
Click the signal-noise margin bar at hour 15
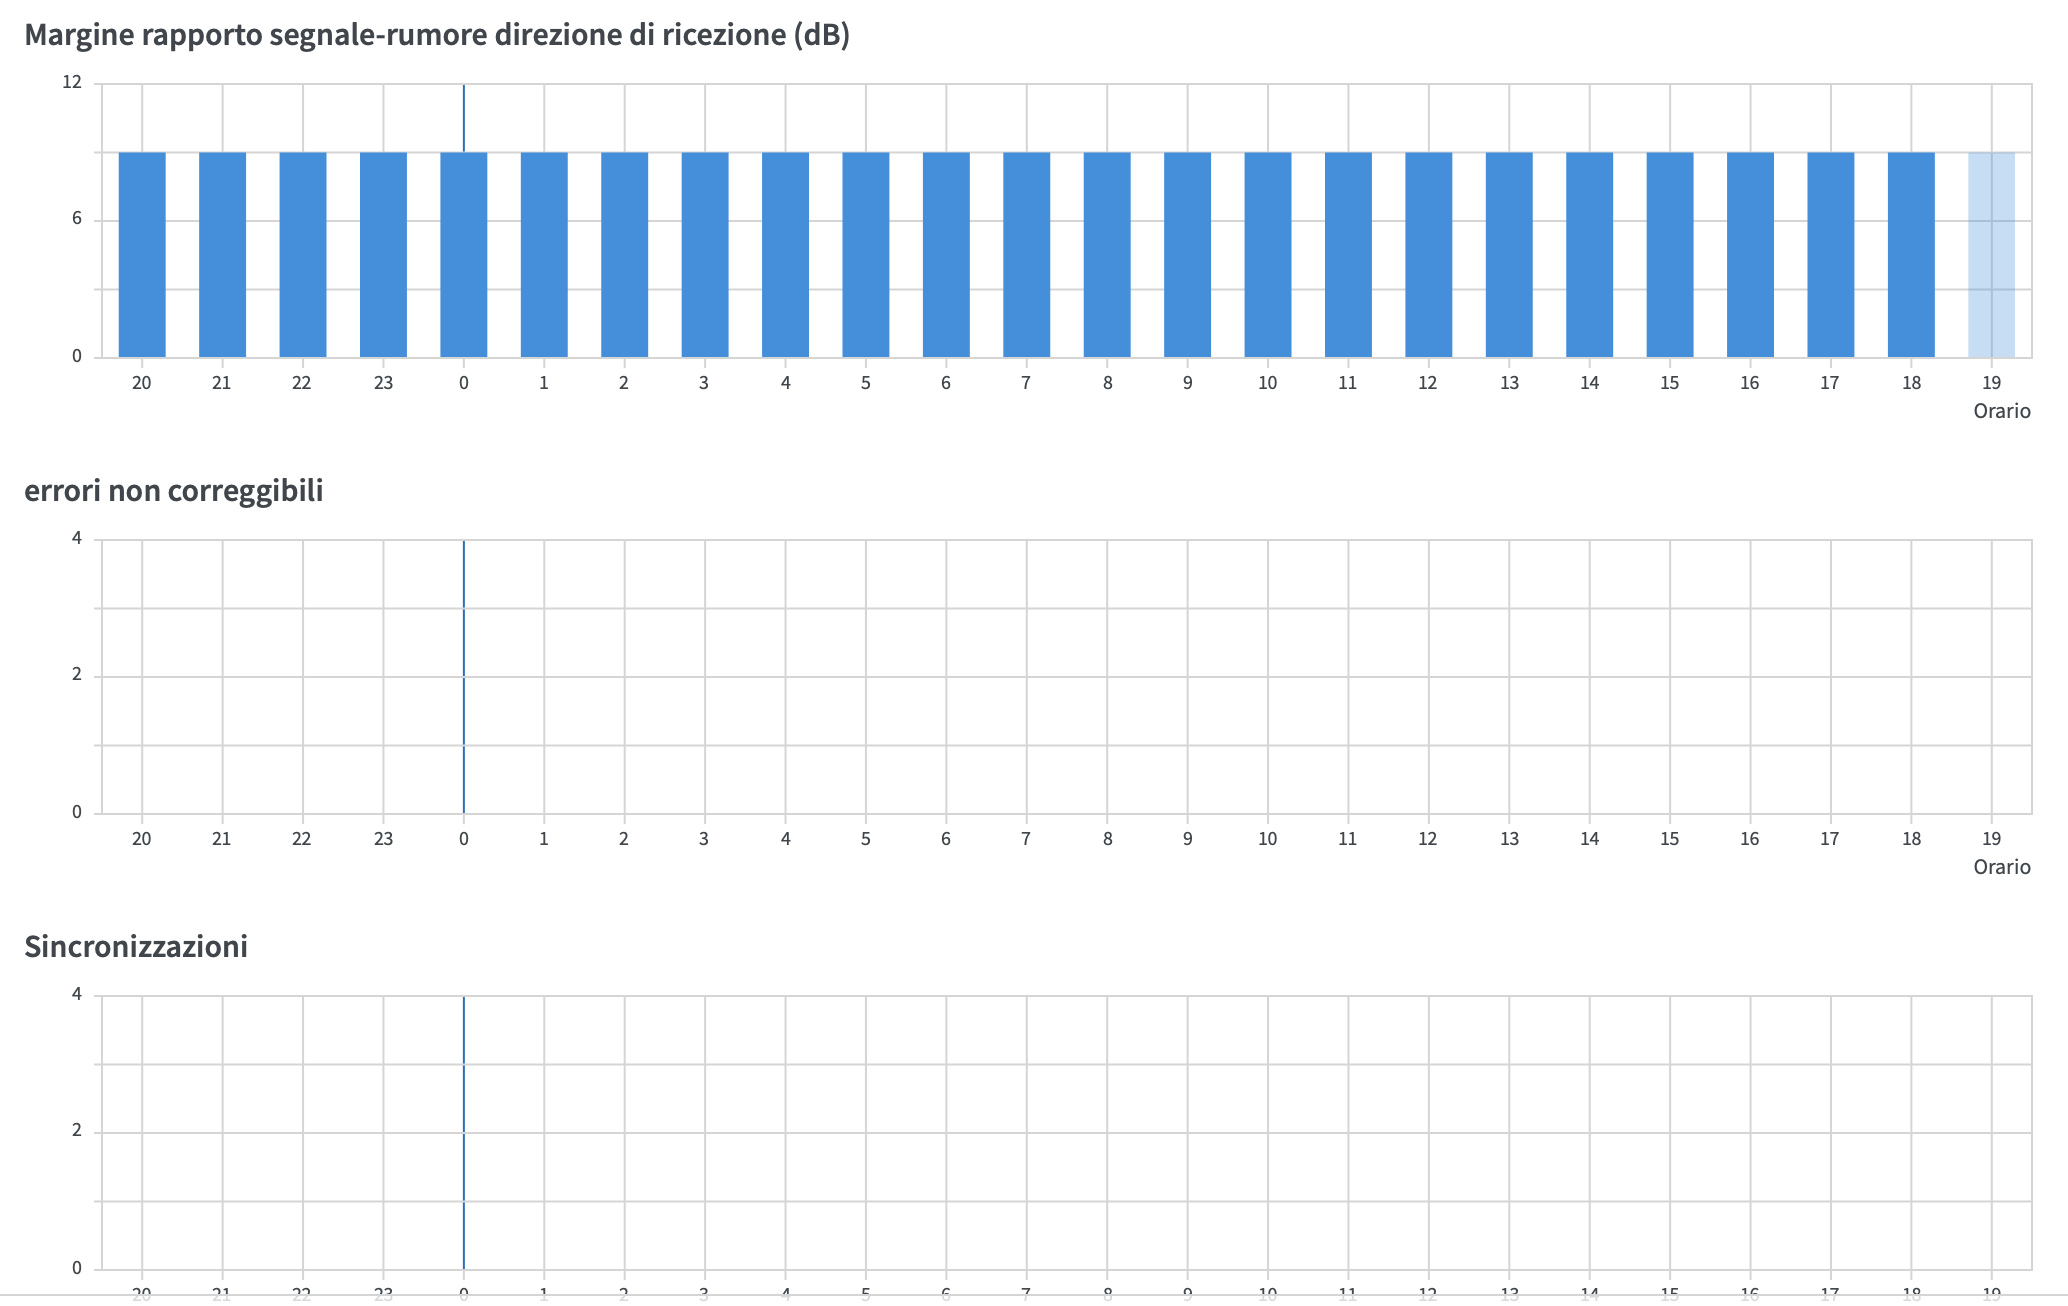click(1670, 255)
